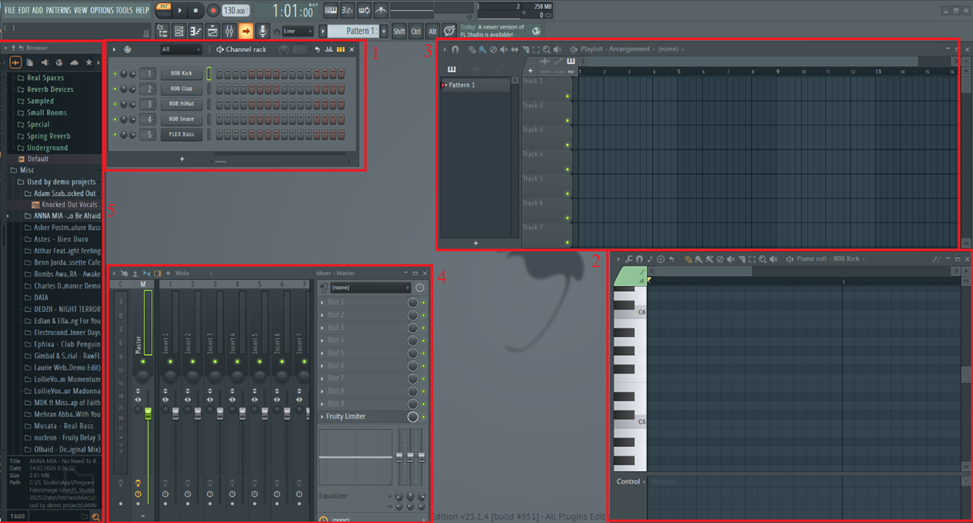Click the Stop transport button
The height and width of the screenshot is (523, 973).
[x=196, y=11]
